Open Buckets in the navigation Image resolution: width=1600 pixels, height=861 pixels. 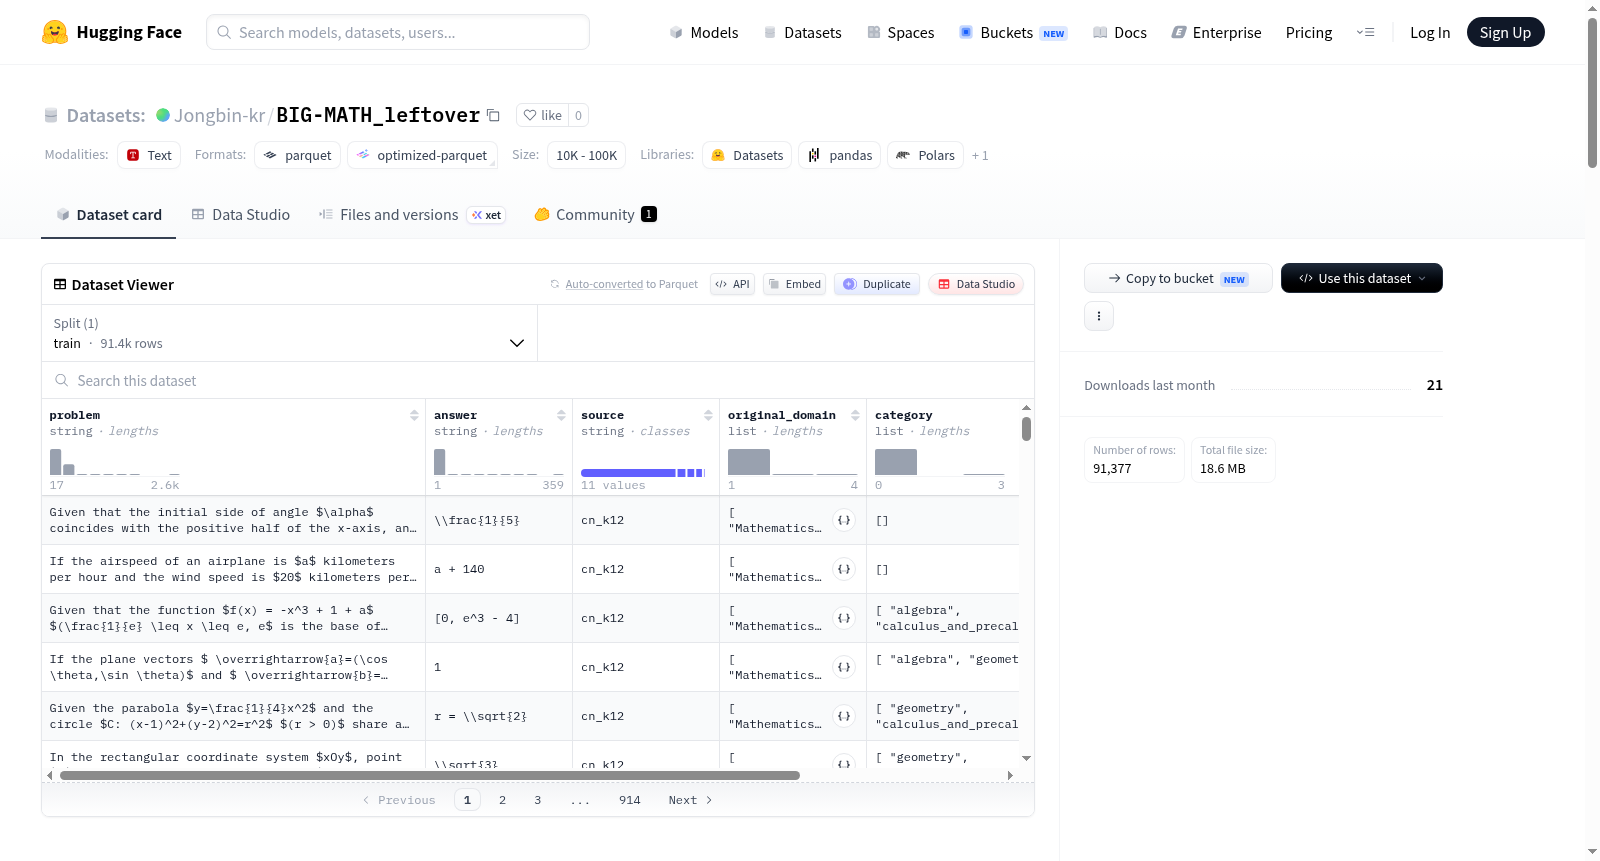[x=1013, y=32]
